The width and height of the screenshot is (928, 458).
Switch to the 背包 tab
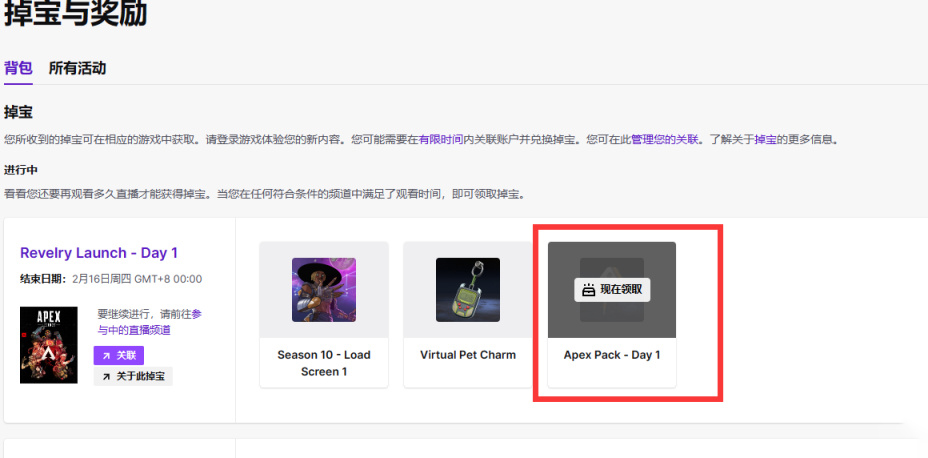pos(18,68)
